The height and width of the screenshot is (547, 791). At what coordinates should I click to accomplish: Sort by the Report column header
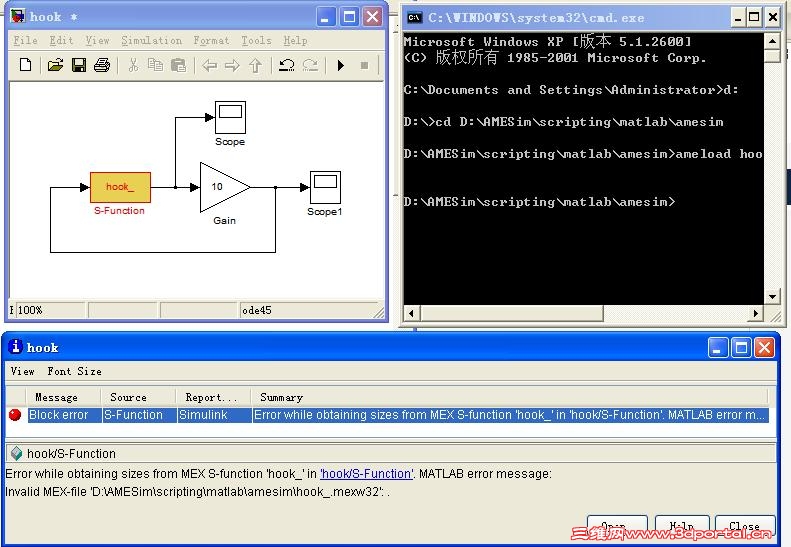click(213, 397)
